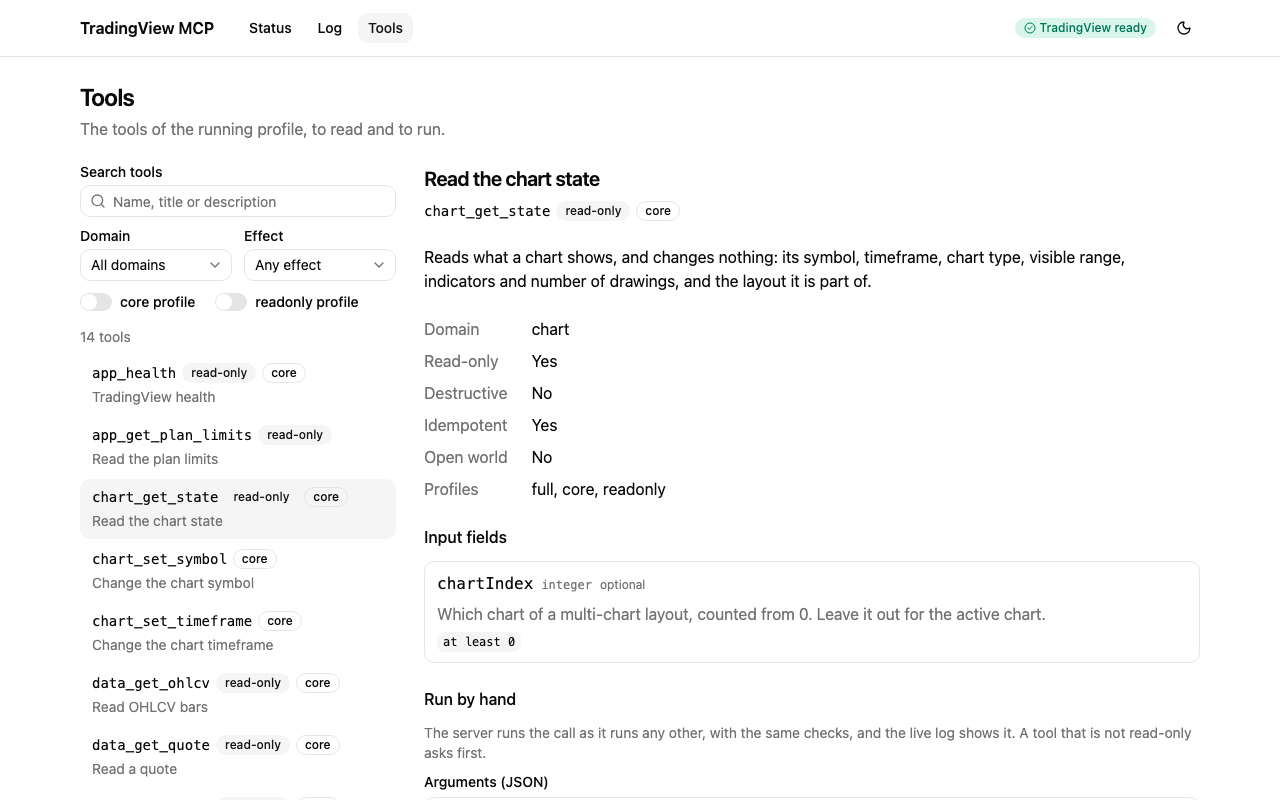Enable the core profile switch
Image resolution: width=1280 pixels, height=800 pixels.
[96, 302]
